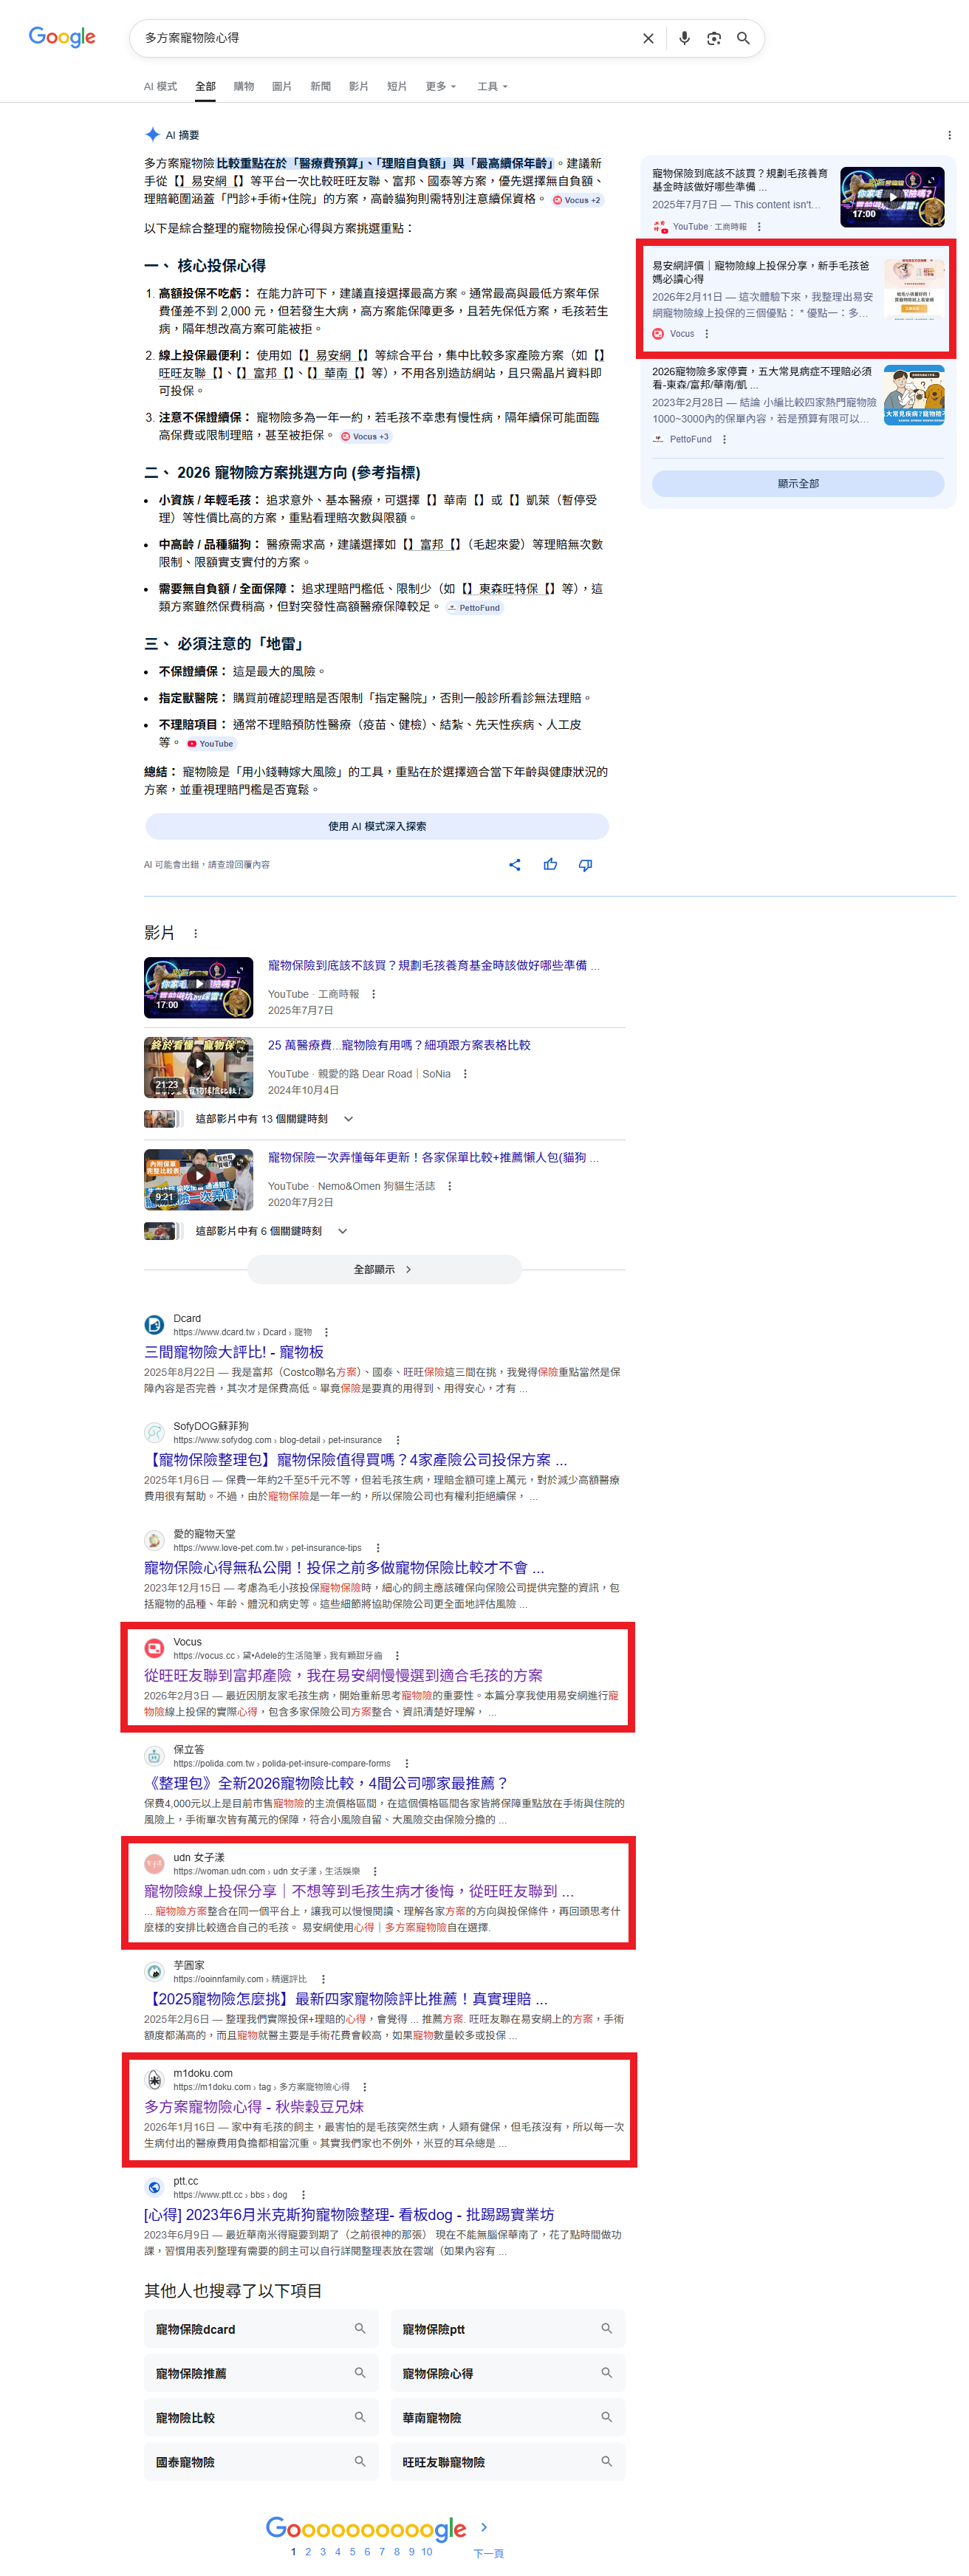Click 使用 AI 模式深入探索 button
This screenshot has height=2576, width=969.
point(377,826)
